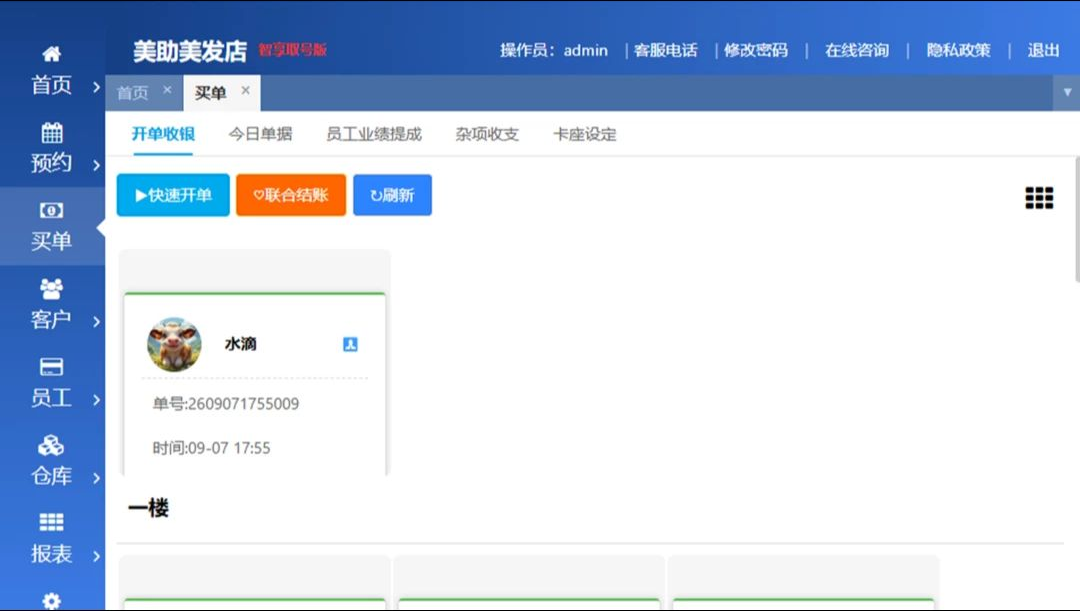The width and height of the screenshot is (1080, 611).
Task: Click the 美助美发店 title
Action: tap(190, 51)
